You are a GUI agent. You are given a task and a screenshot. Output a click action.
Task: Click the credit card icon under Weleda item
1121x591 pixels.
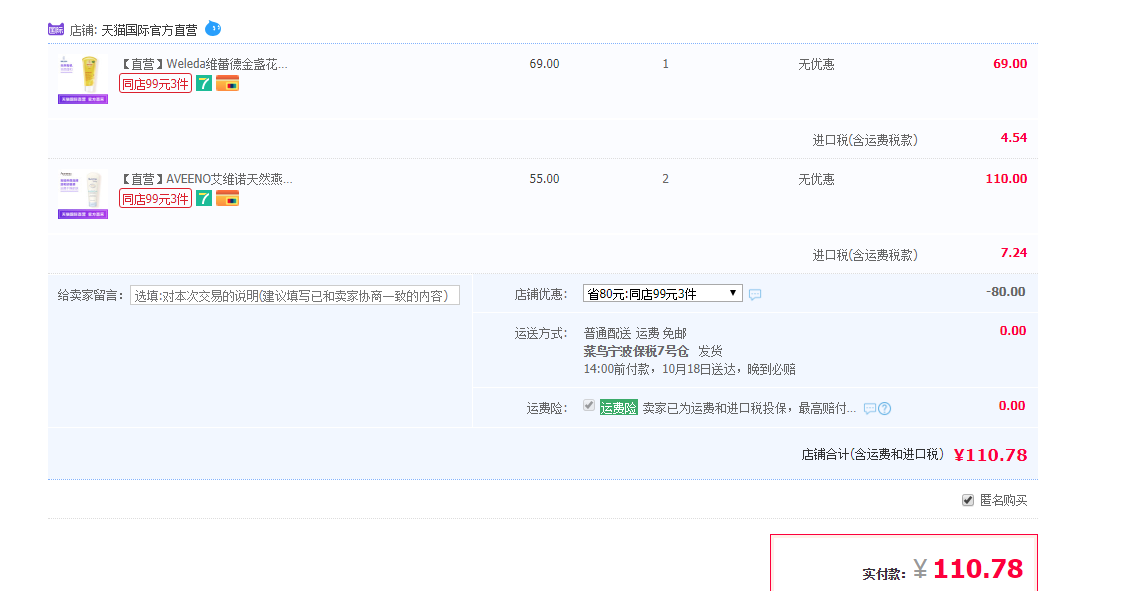pyautogui.click(x=227, y=84)
